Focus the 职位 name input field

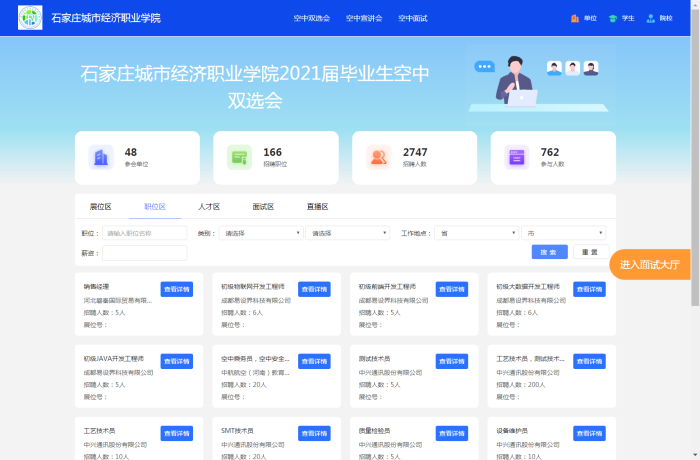point(145,233)
